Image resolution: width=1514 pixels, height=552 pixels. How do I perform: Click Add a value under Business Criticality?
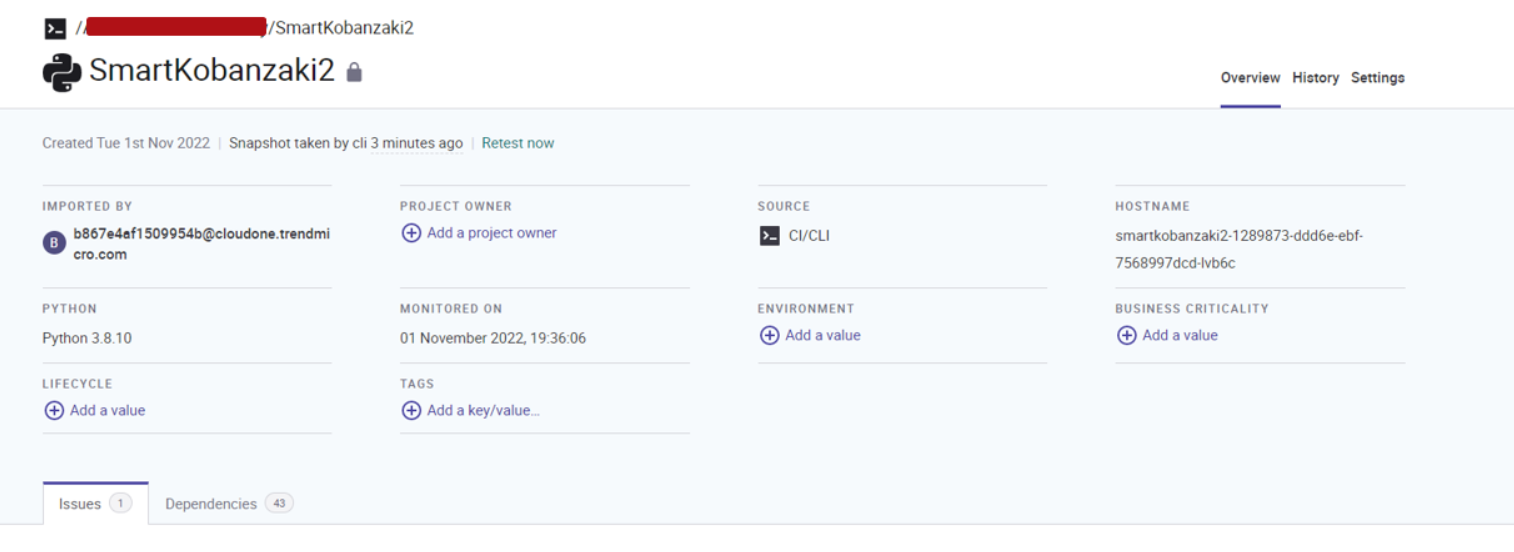click(x=1180, y=336)
